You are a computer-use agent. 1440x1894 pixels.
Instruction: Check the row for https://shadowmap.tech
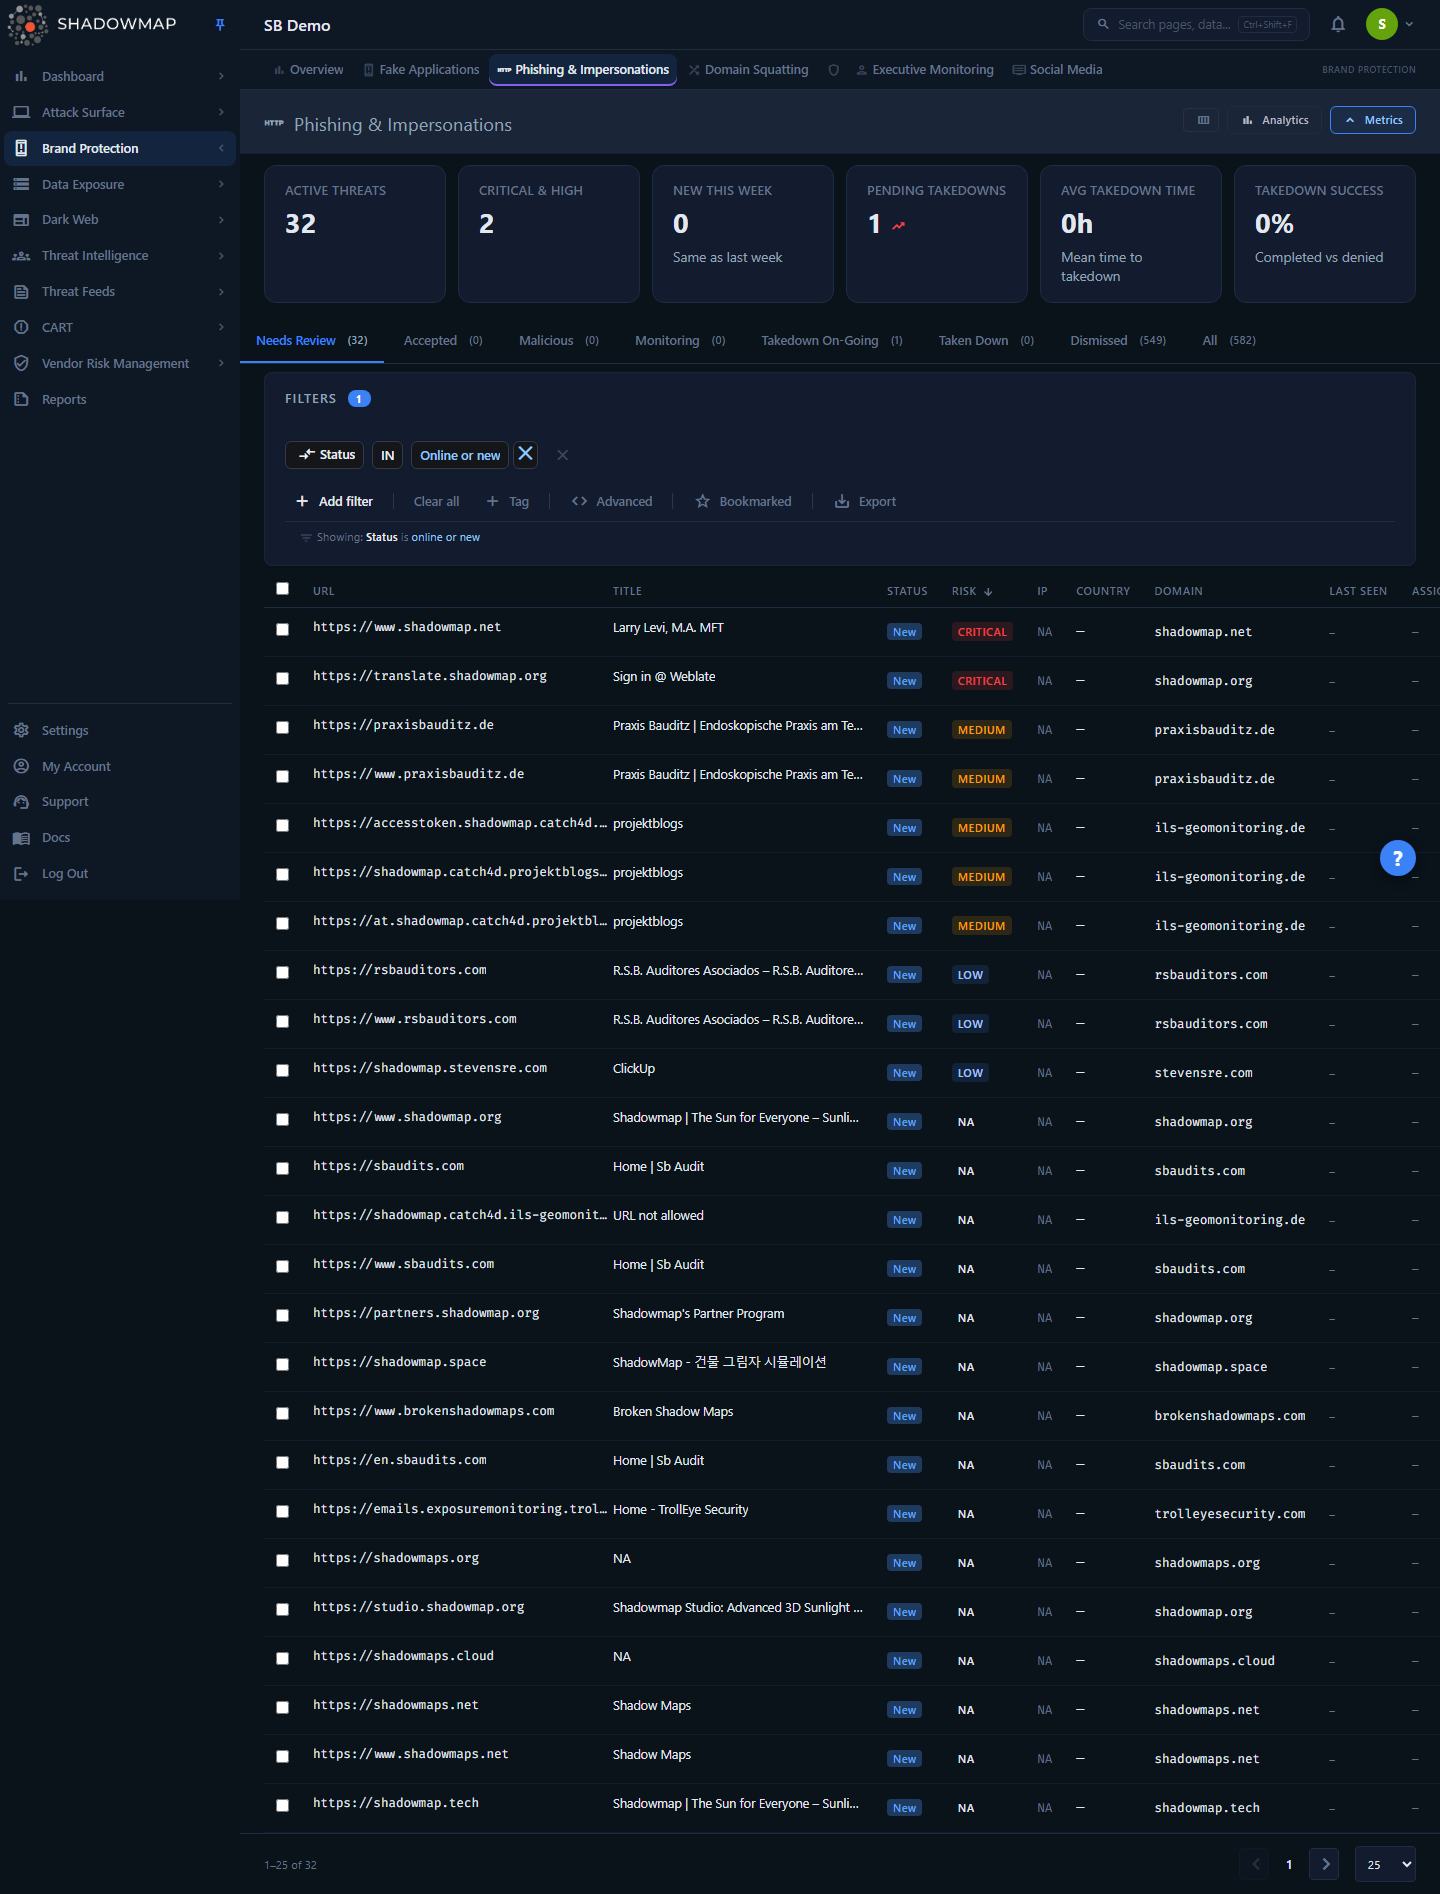[282, 1805]
